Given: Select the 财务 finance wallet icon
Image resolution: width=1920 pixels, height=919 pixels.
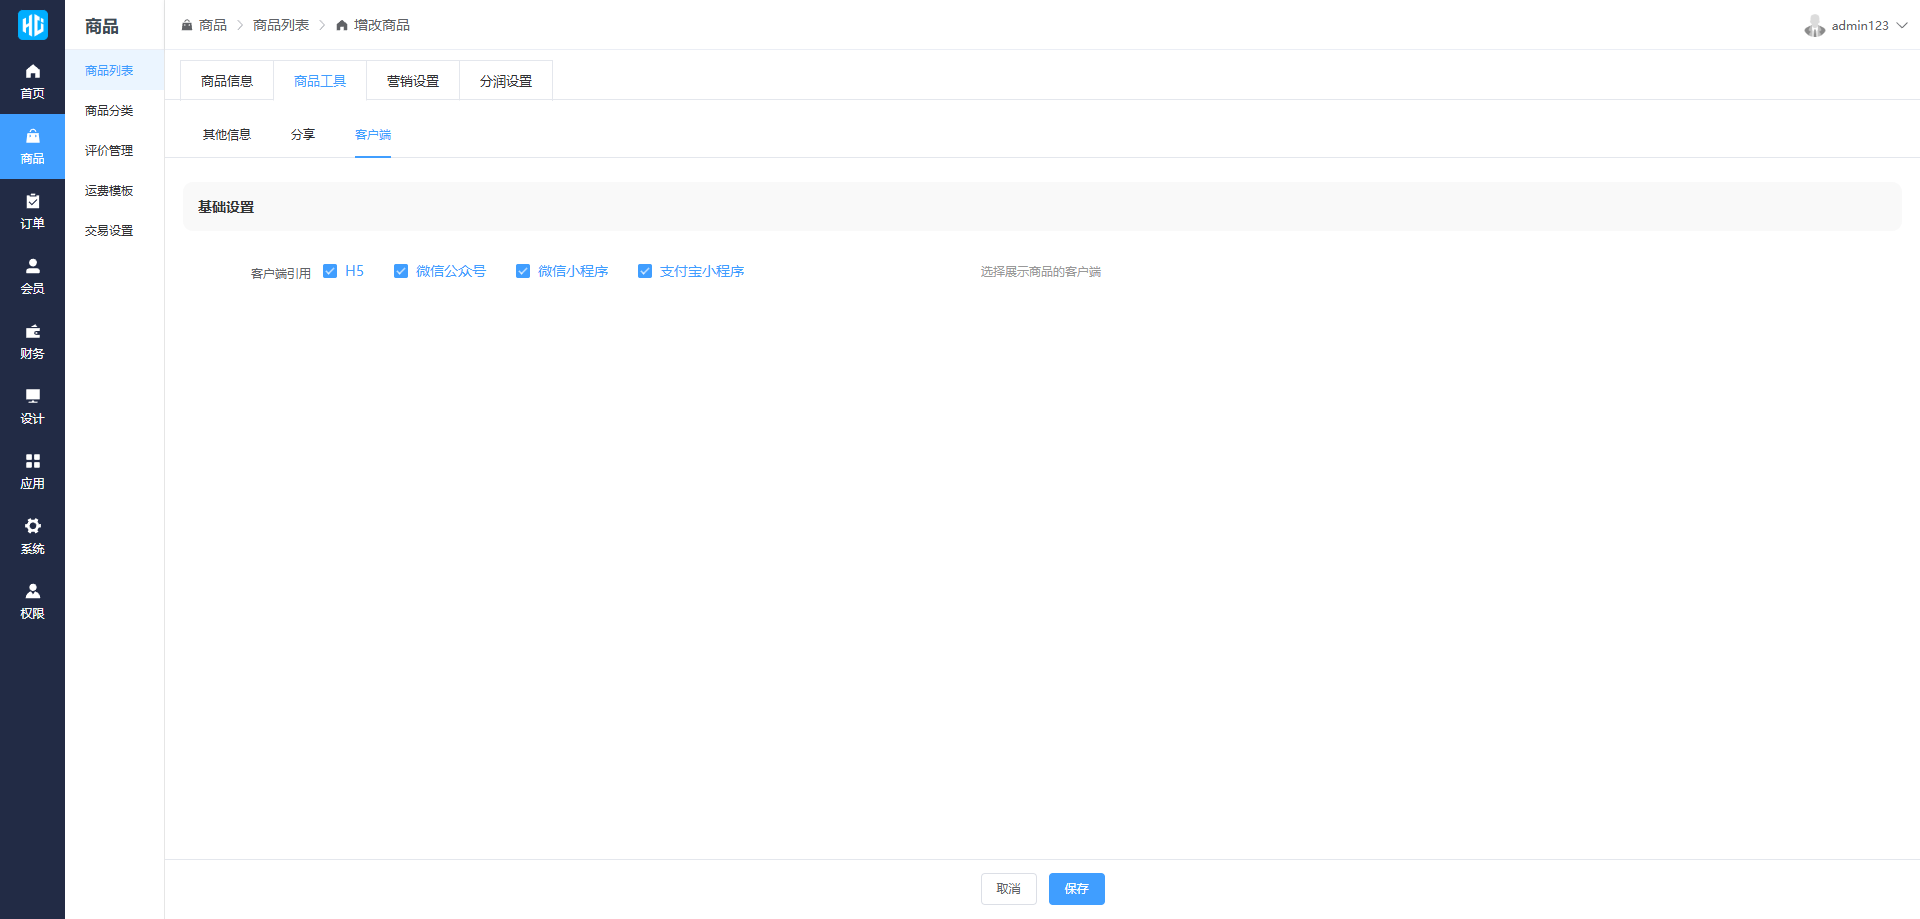Looking at the screenshot, I should coord(32,332).
